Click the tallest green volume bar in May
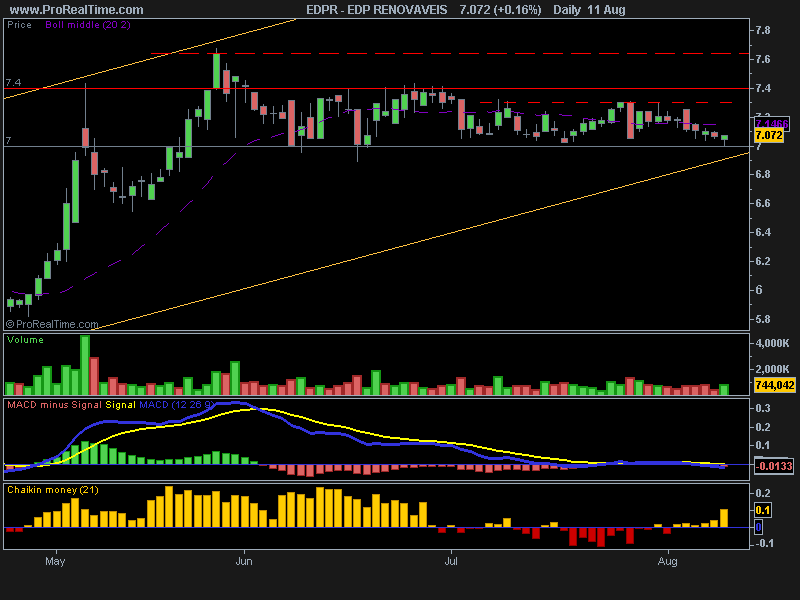 point(85,365)
